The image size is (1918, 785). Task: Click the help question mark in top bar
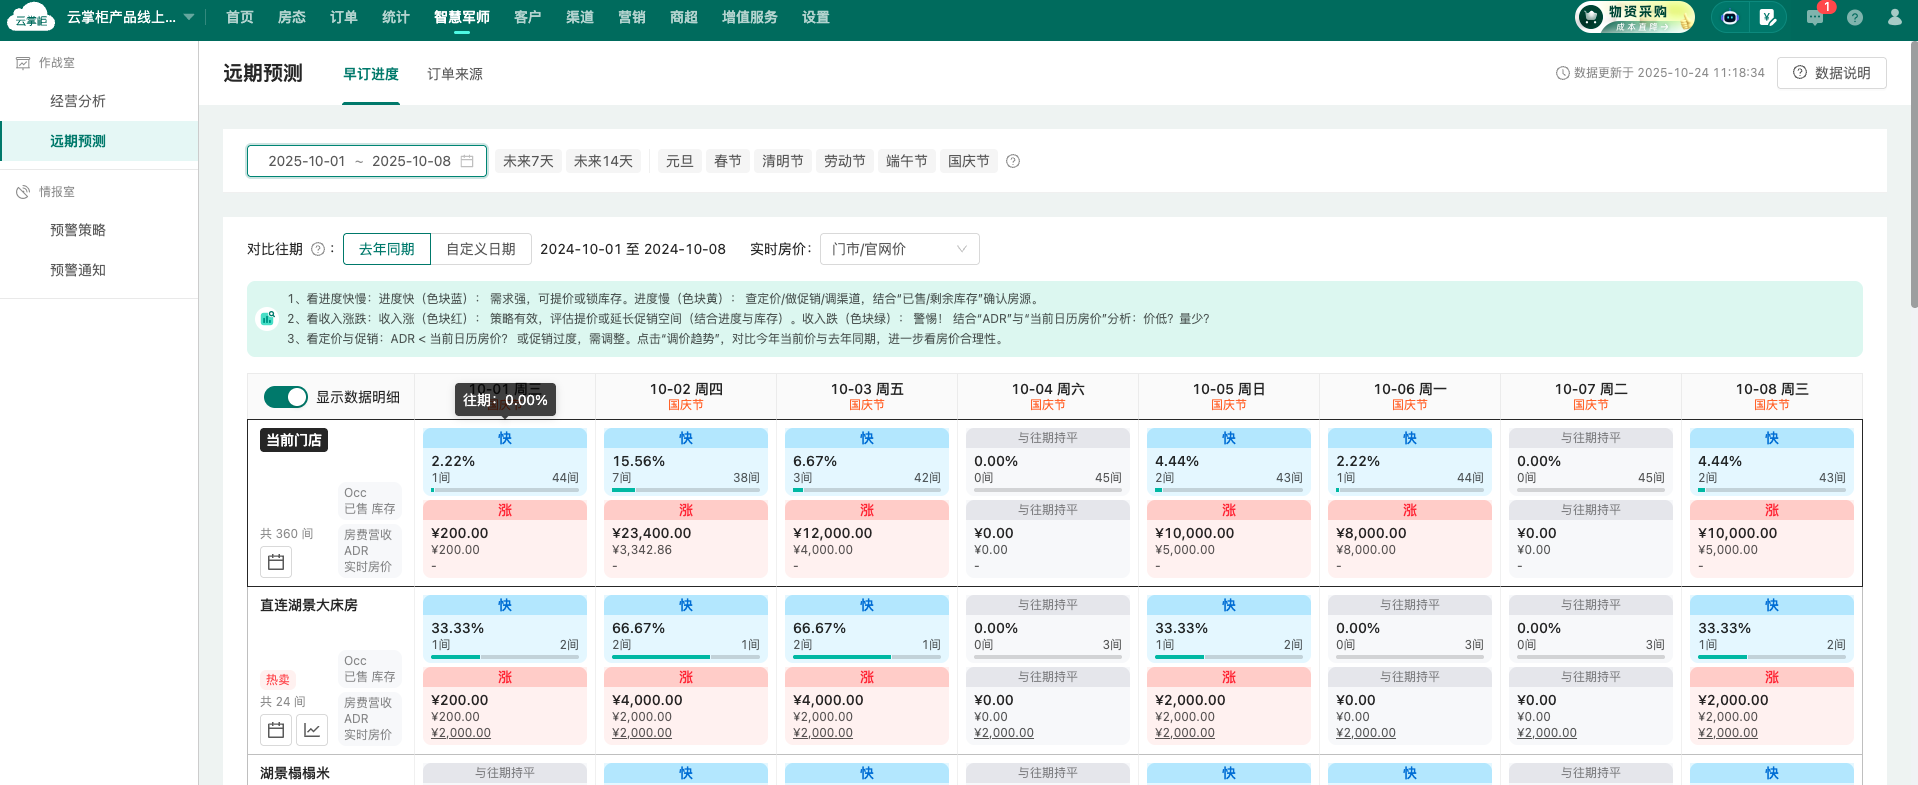click(x=1855, y=17)
